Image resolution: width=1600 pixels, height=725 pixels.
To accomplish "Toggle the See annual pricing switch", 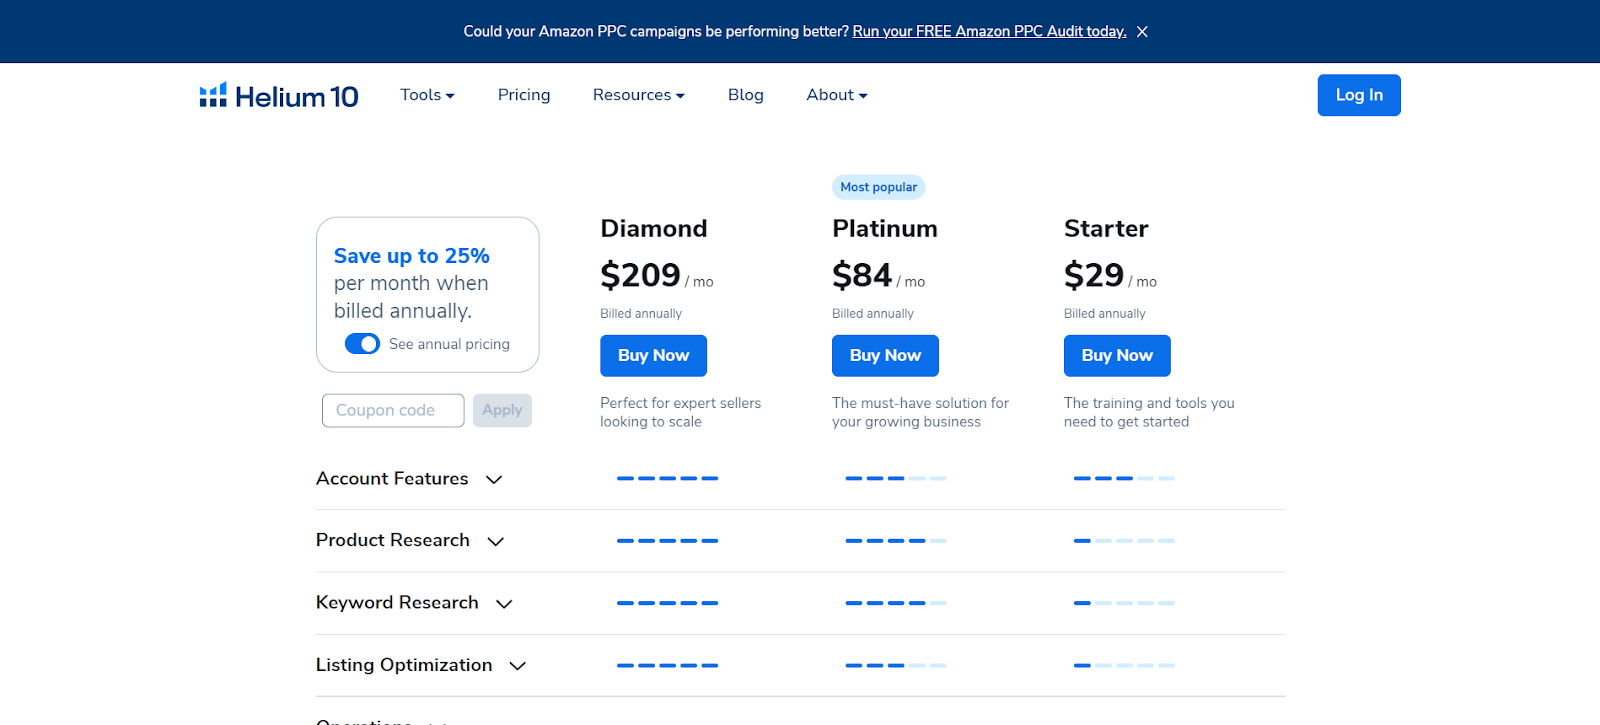I will (362, 344).
